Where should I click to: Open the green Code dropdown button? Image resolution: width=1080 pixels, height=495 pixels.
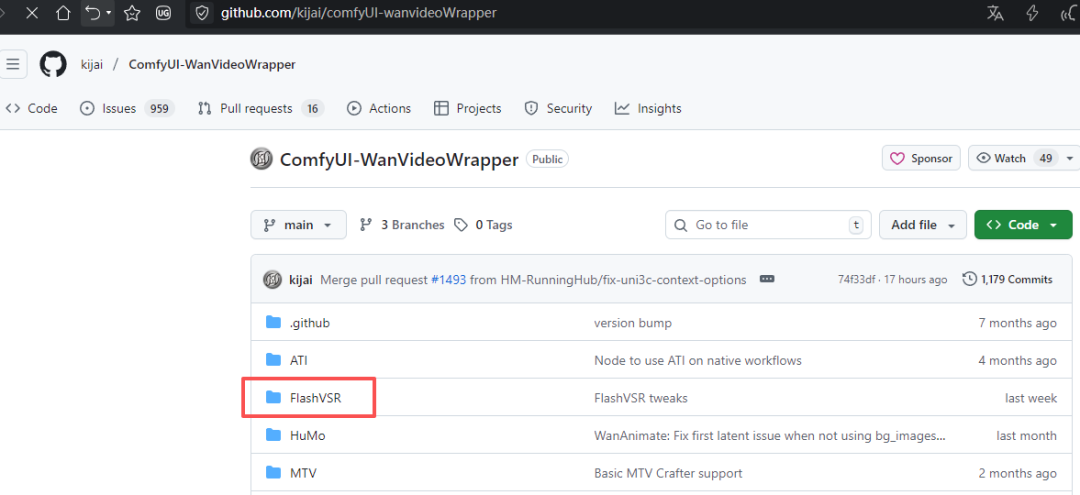[x=1023, y=225]
